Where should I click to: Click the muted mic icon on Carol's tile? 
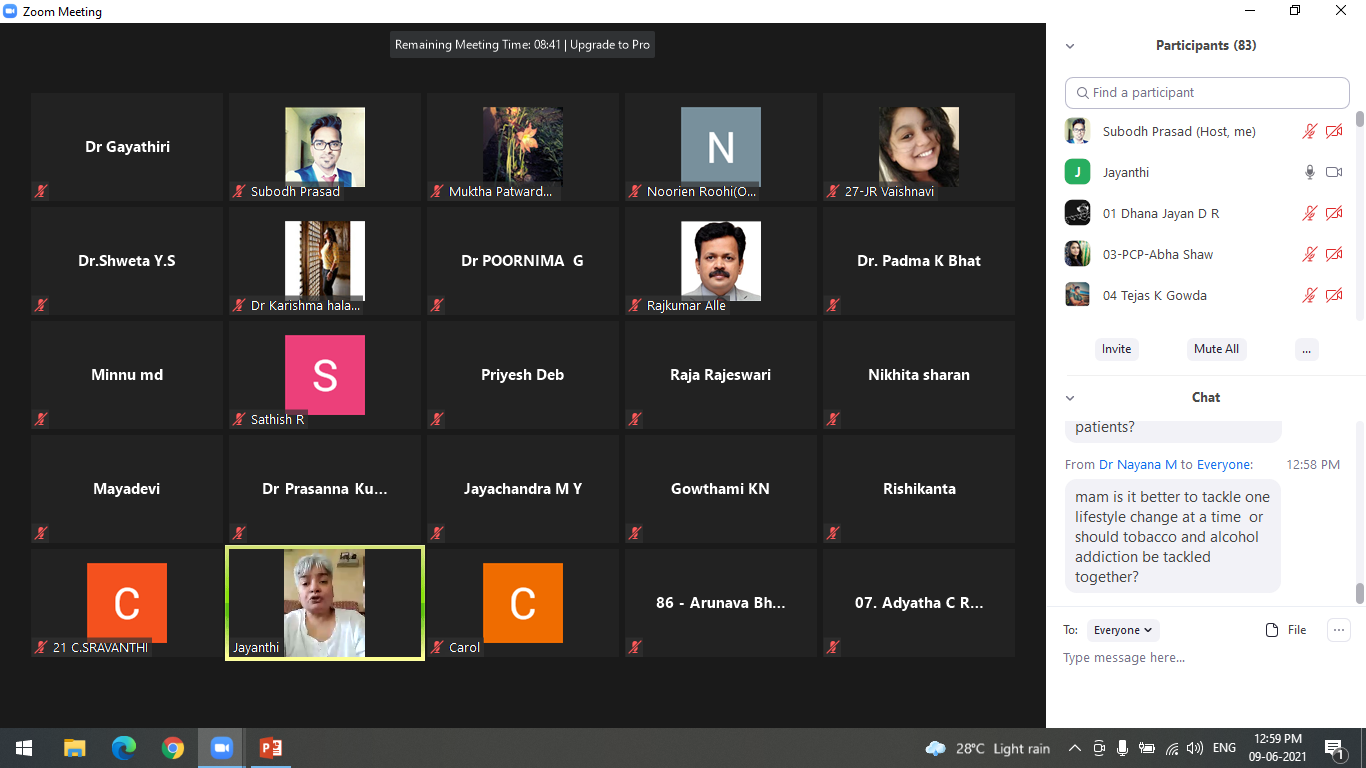click(x=437, y=647)
